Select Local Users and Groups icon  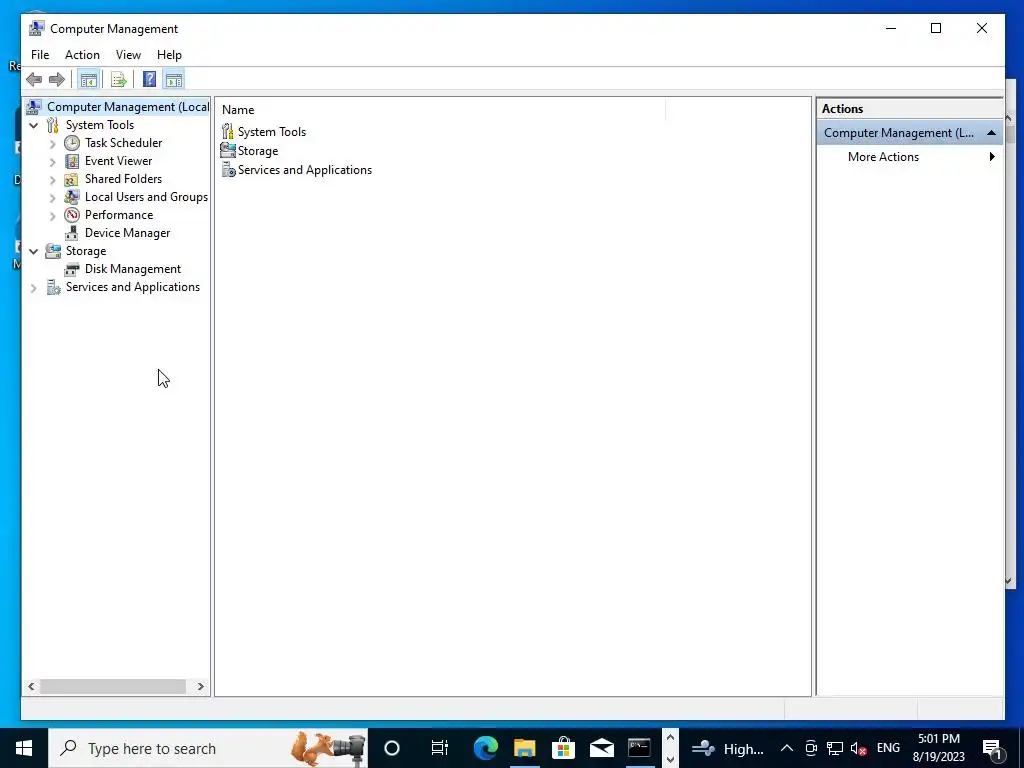[x=72, y=197]
